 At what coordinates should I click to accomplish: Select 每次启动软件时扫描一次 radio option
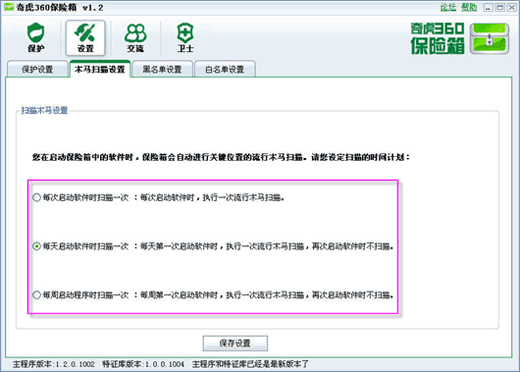(37, 197)
